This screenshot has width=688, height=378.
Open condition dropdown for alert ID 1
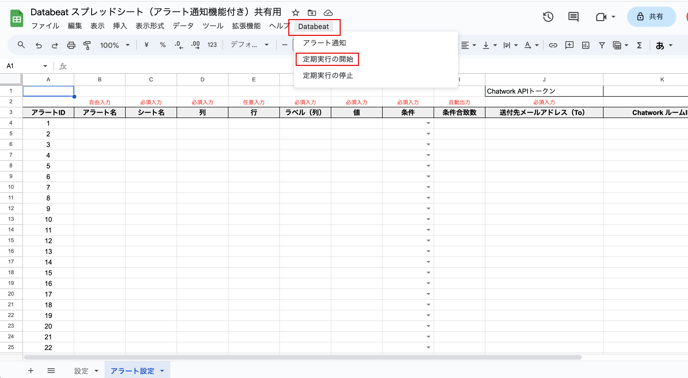(x=428, y=123)
